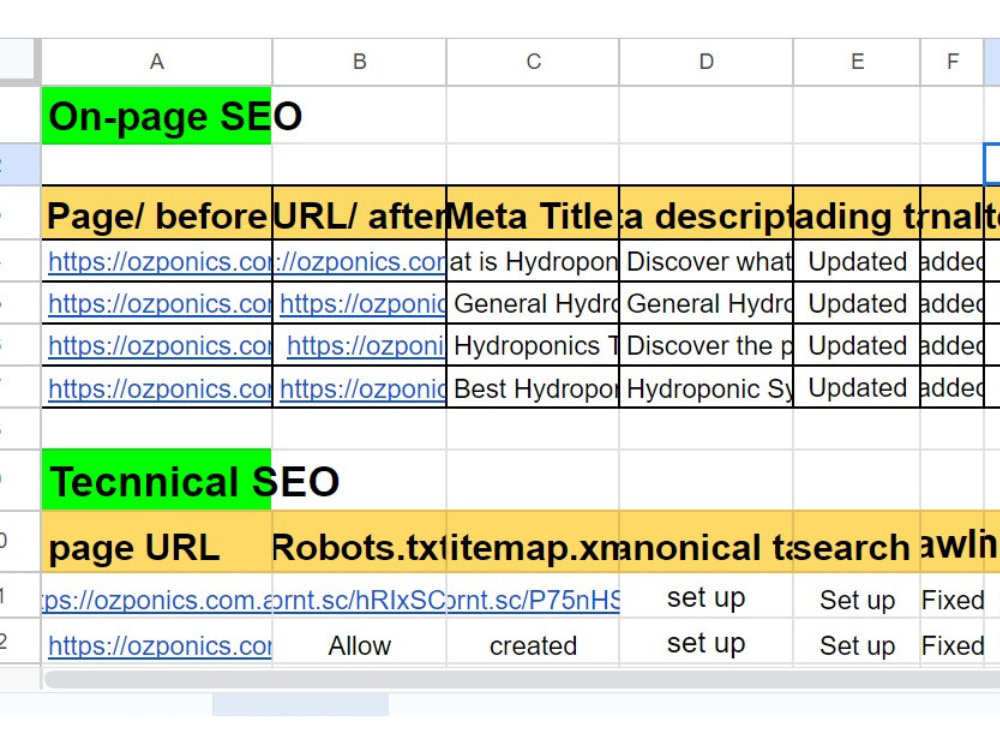Image resolution: width=1000 pixels, height=750 pixels.
Task: Select 'General Hydr' cell in column C
Action: click(533, 304)
